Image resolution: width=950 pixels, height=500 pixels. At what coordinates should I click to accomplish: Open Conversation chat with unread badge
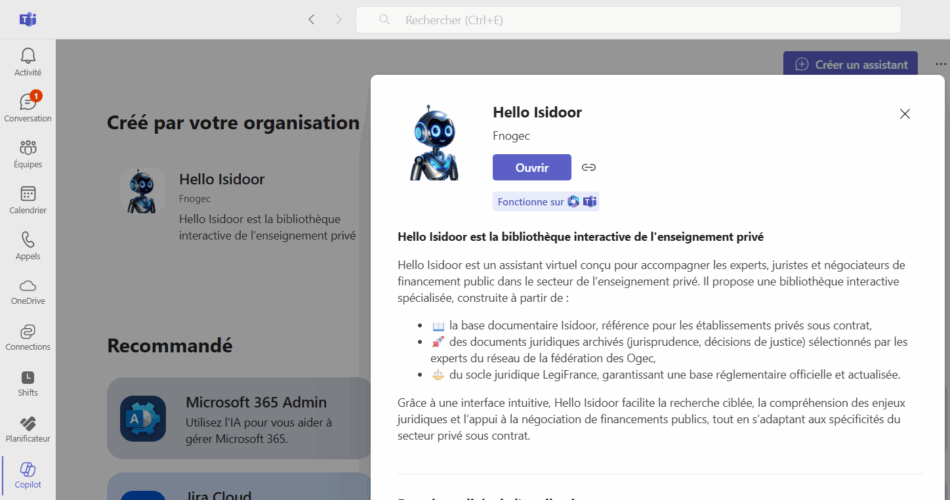tap(28, 107)
